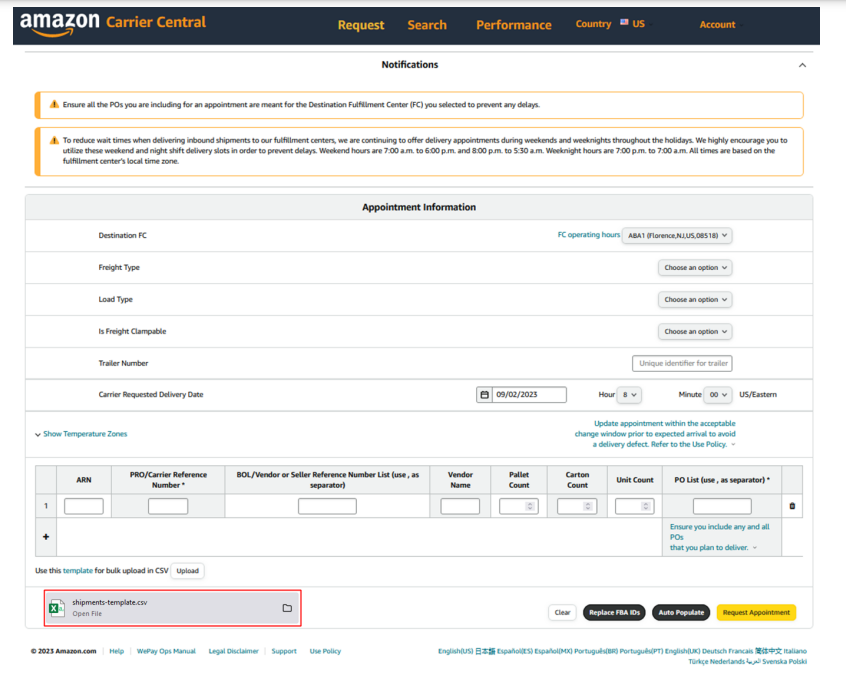Click the Pallet Count stepper field
846x674 pixels.
click(x=518, y=506)
